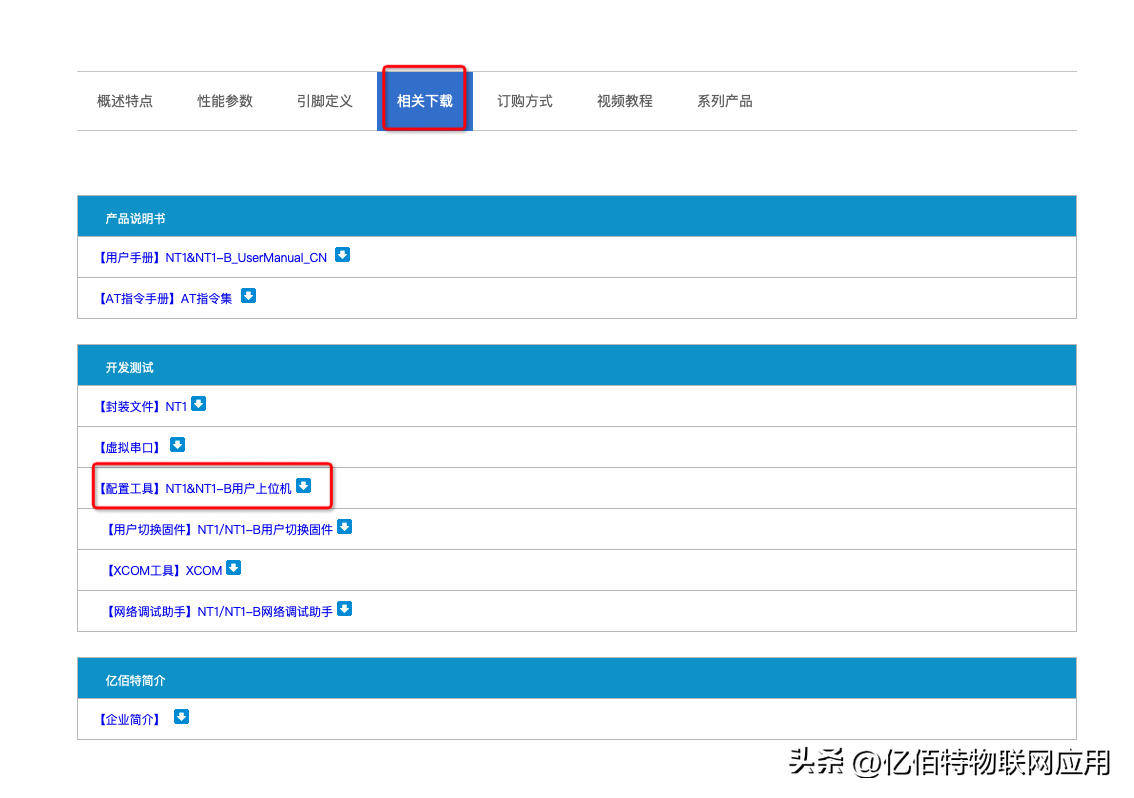Click download icon after 封装文件 NT1
This screenshot has height=798, width=1134.
click(198, 404)
